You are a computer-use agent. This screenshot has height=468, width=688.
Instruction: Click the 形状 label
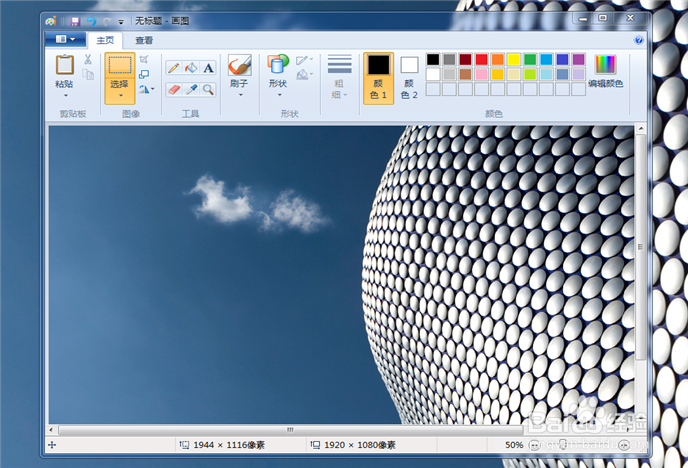click(278, 83)
